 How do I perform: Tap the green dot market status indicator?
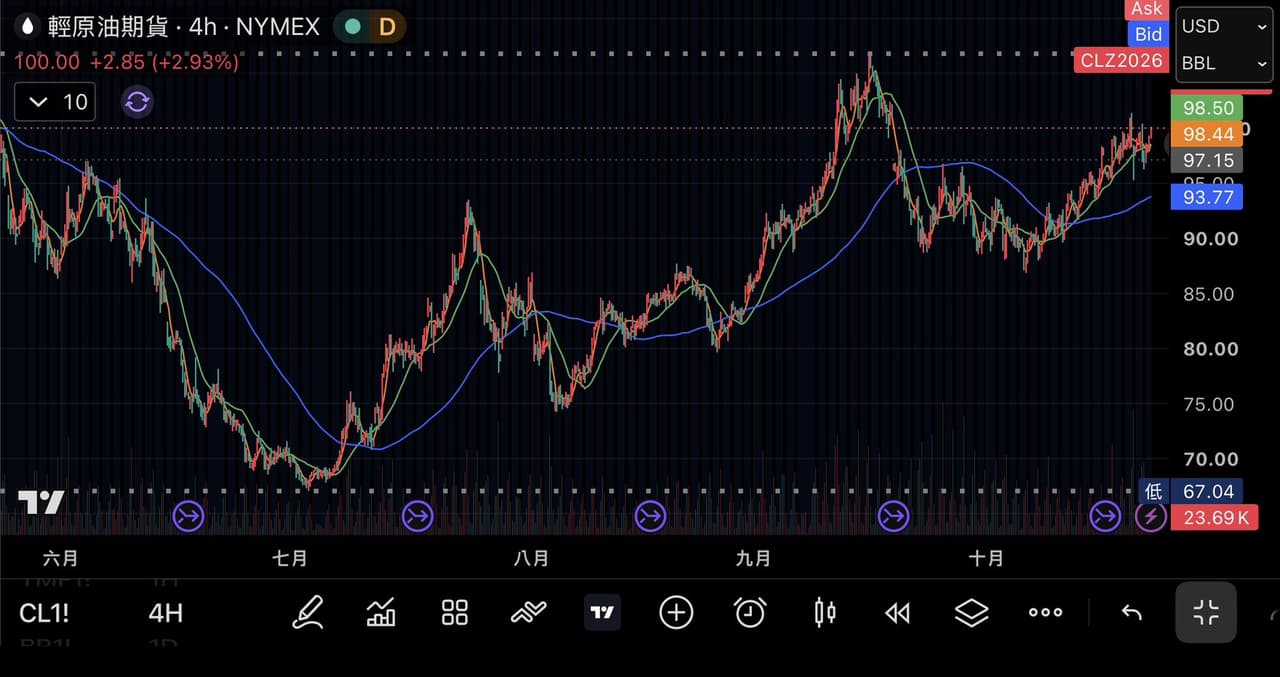point(352,27)
